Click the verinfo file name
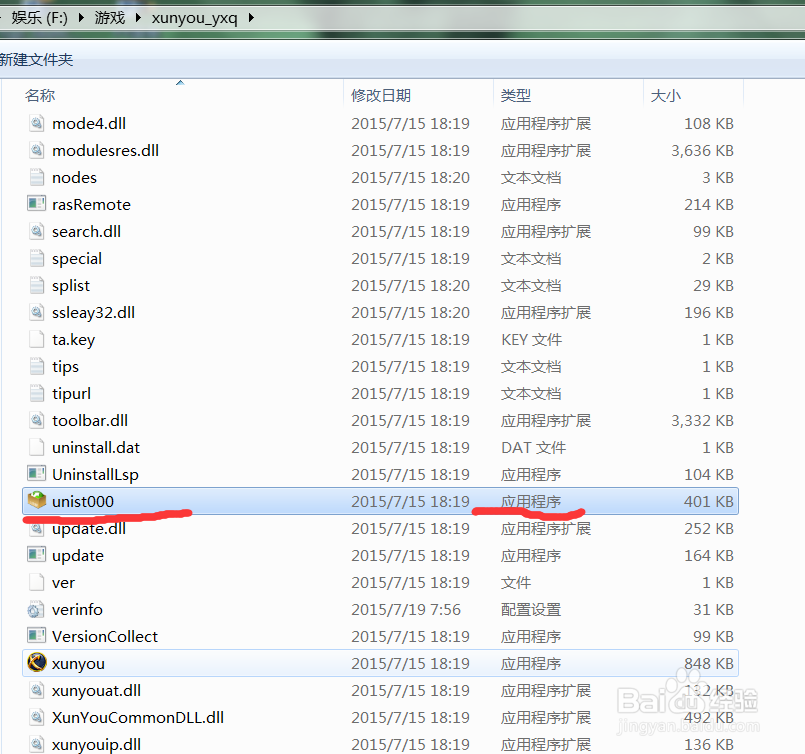Screen dimensions: 805x754 77,610
